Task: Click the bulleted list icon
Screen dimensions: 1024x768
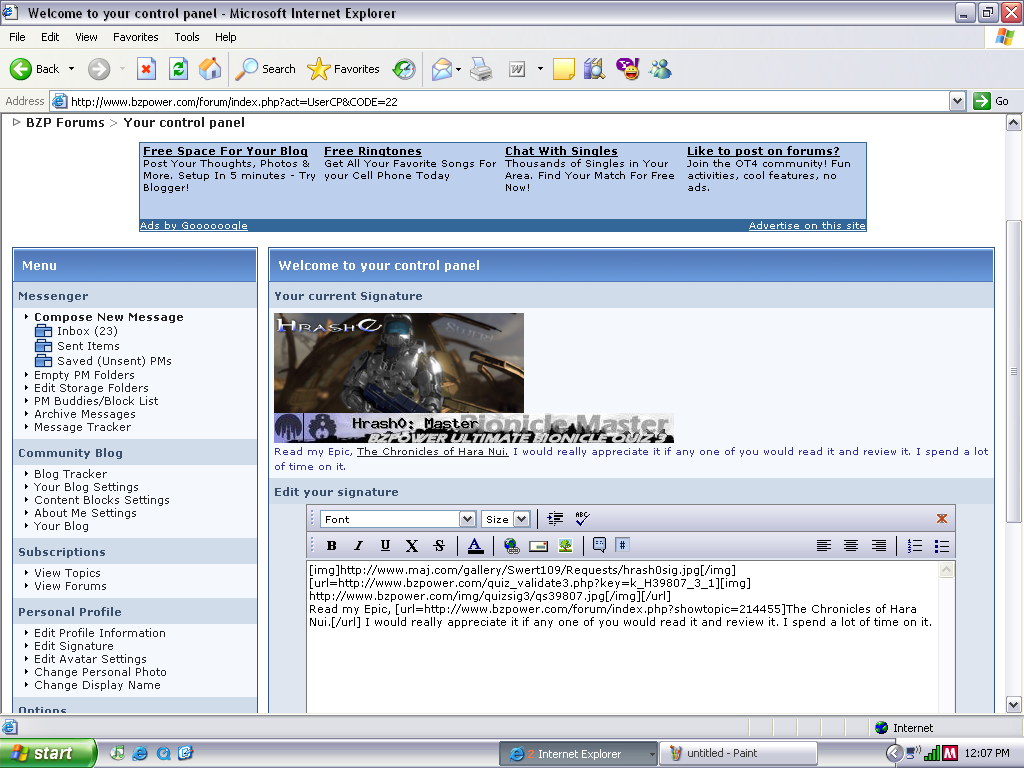Action: pyautogui.click(x=941, y=546)
